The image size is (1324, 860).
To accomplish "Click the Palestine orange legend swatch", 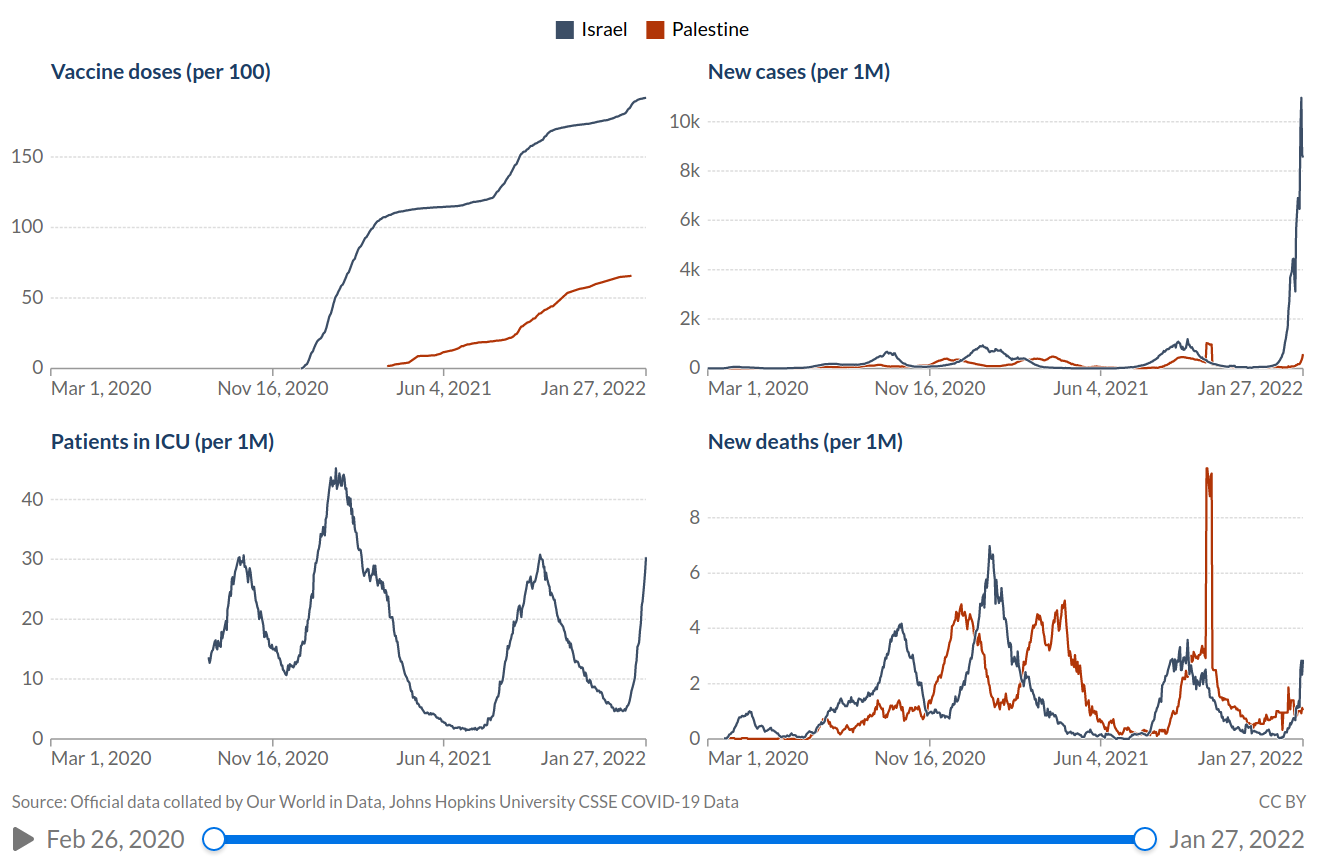I will click(x=655, y=30).
